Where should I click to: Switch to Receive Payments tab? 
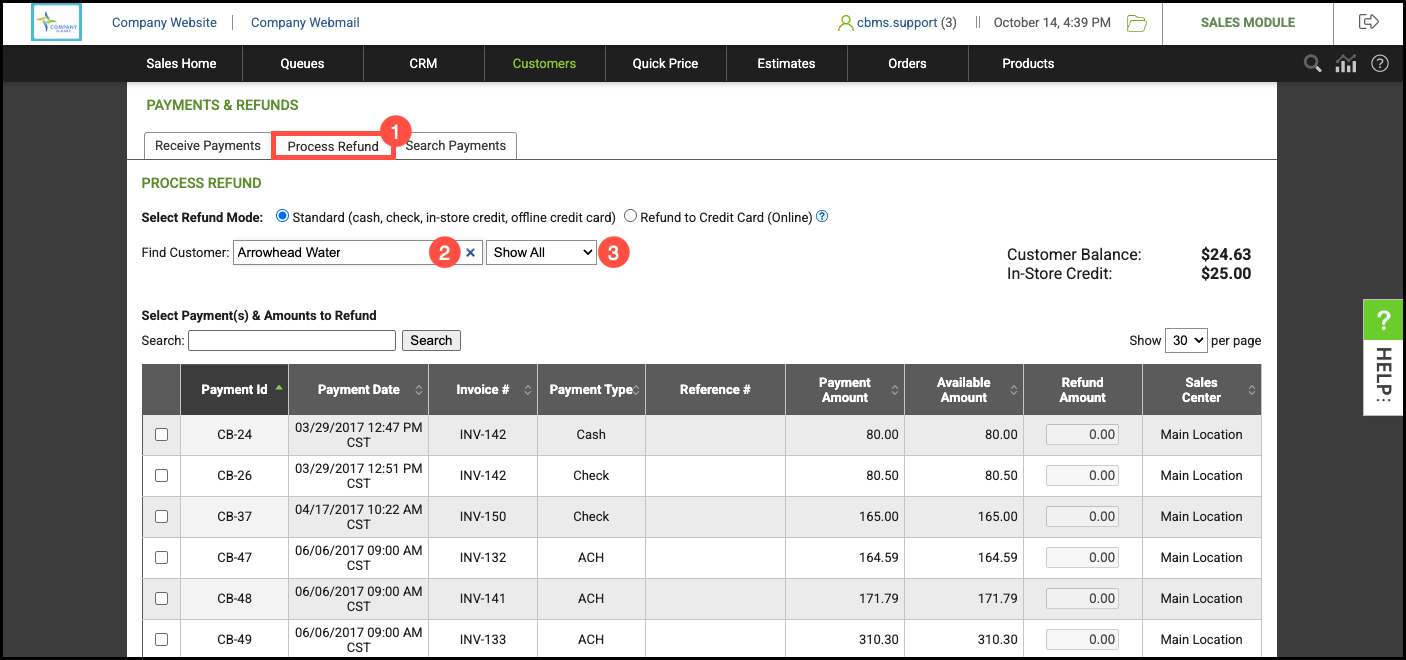coord(208,146)
